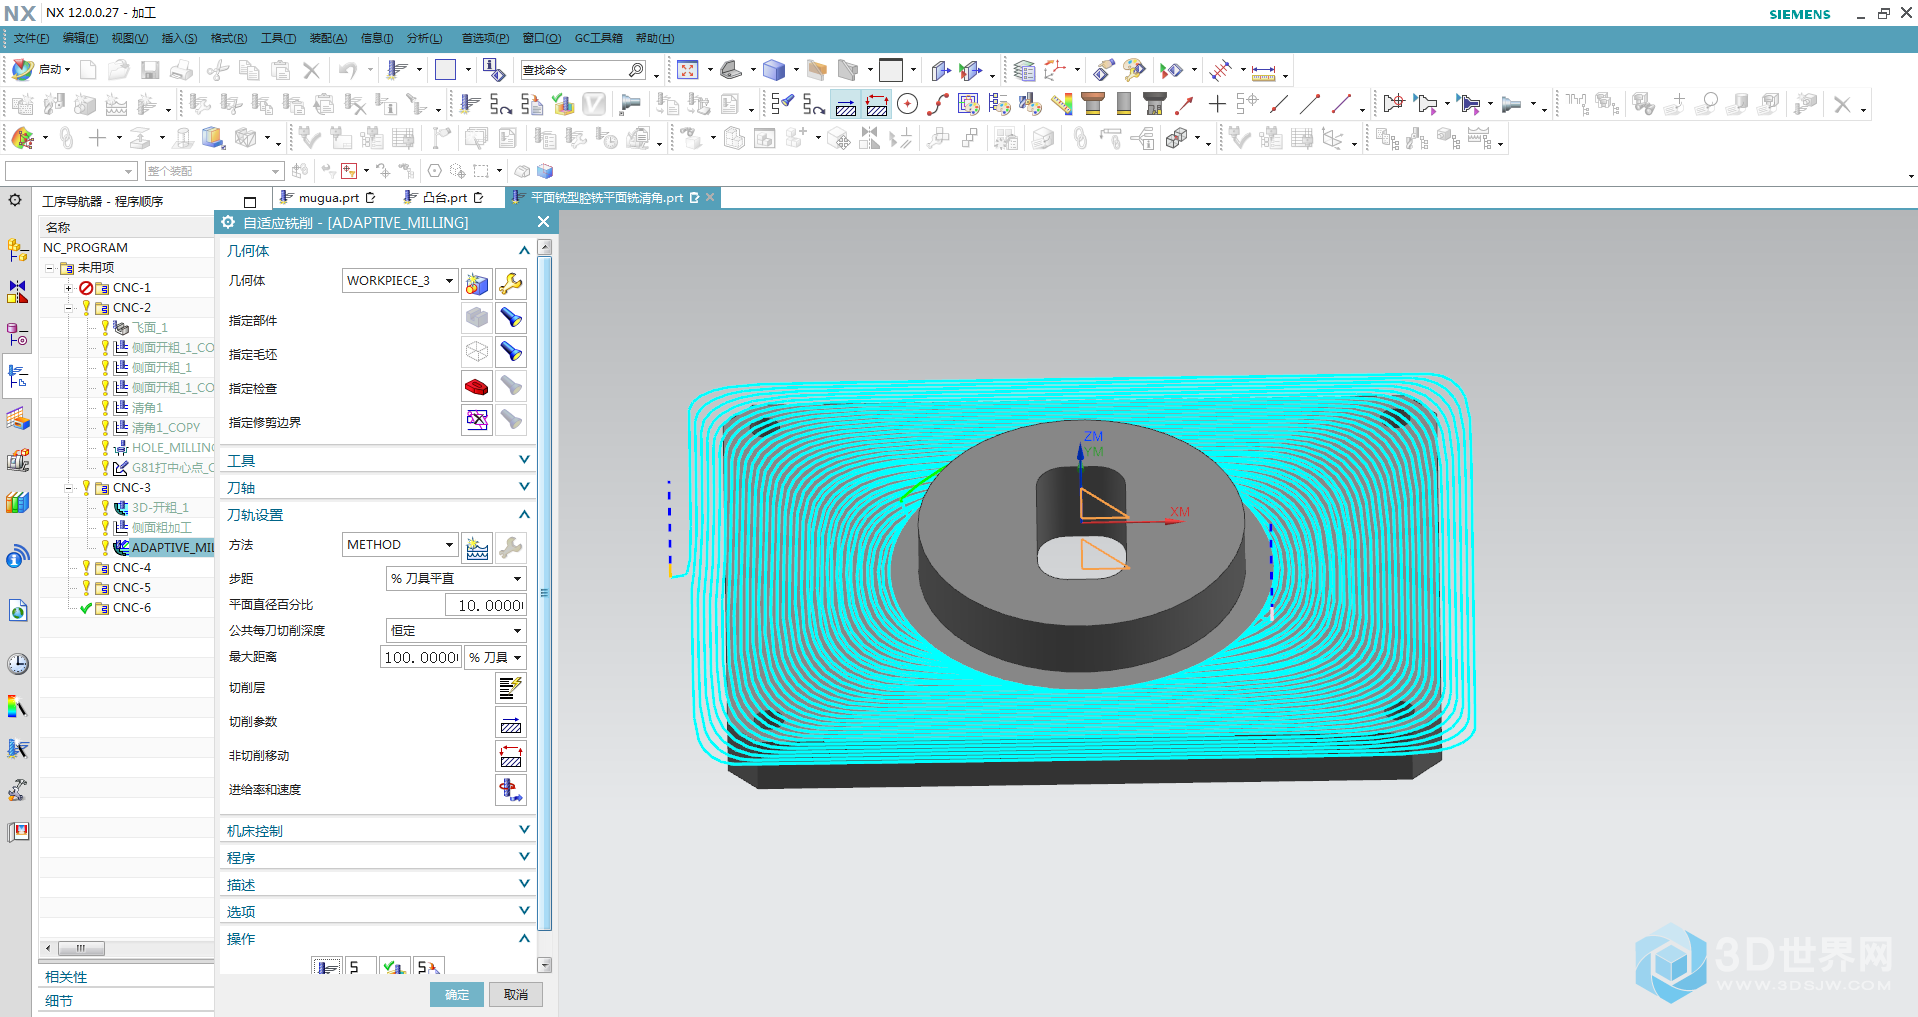Open the 进给率和速度 settings icon

[511, 790]
